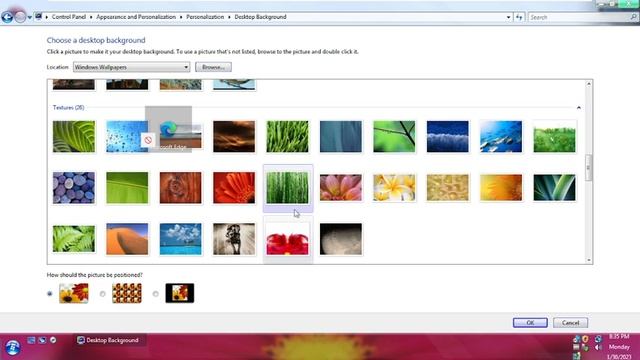This screenshot has width=640, height=360.
Task: Click the greyed-out Forward arrow button
Action: [x=20, y=17]
